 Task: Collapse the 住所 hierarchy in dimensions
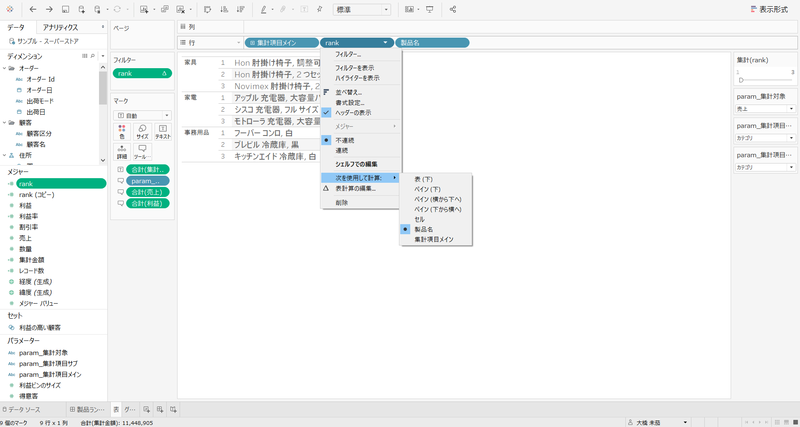[5, 155]
